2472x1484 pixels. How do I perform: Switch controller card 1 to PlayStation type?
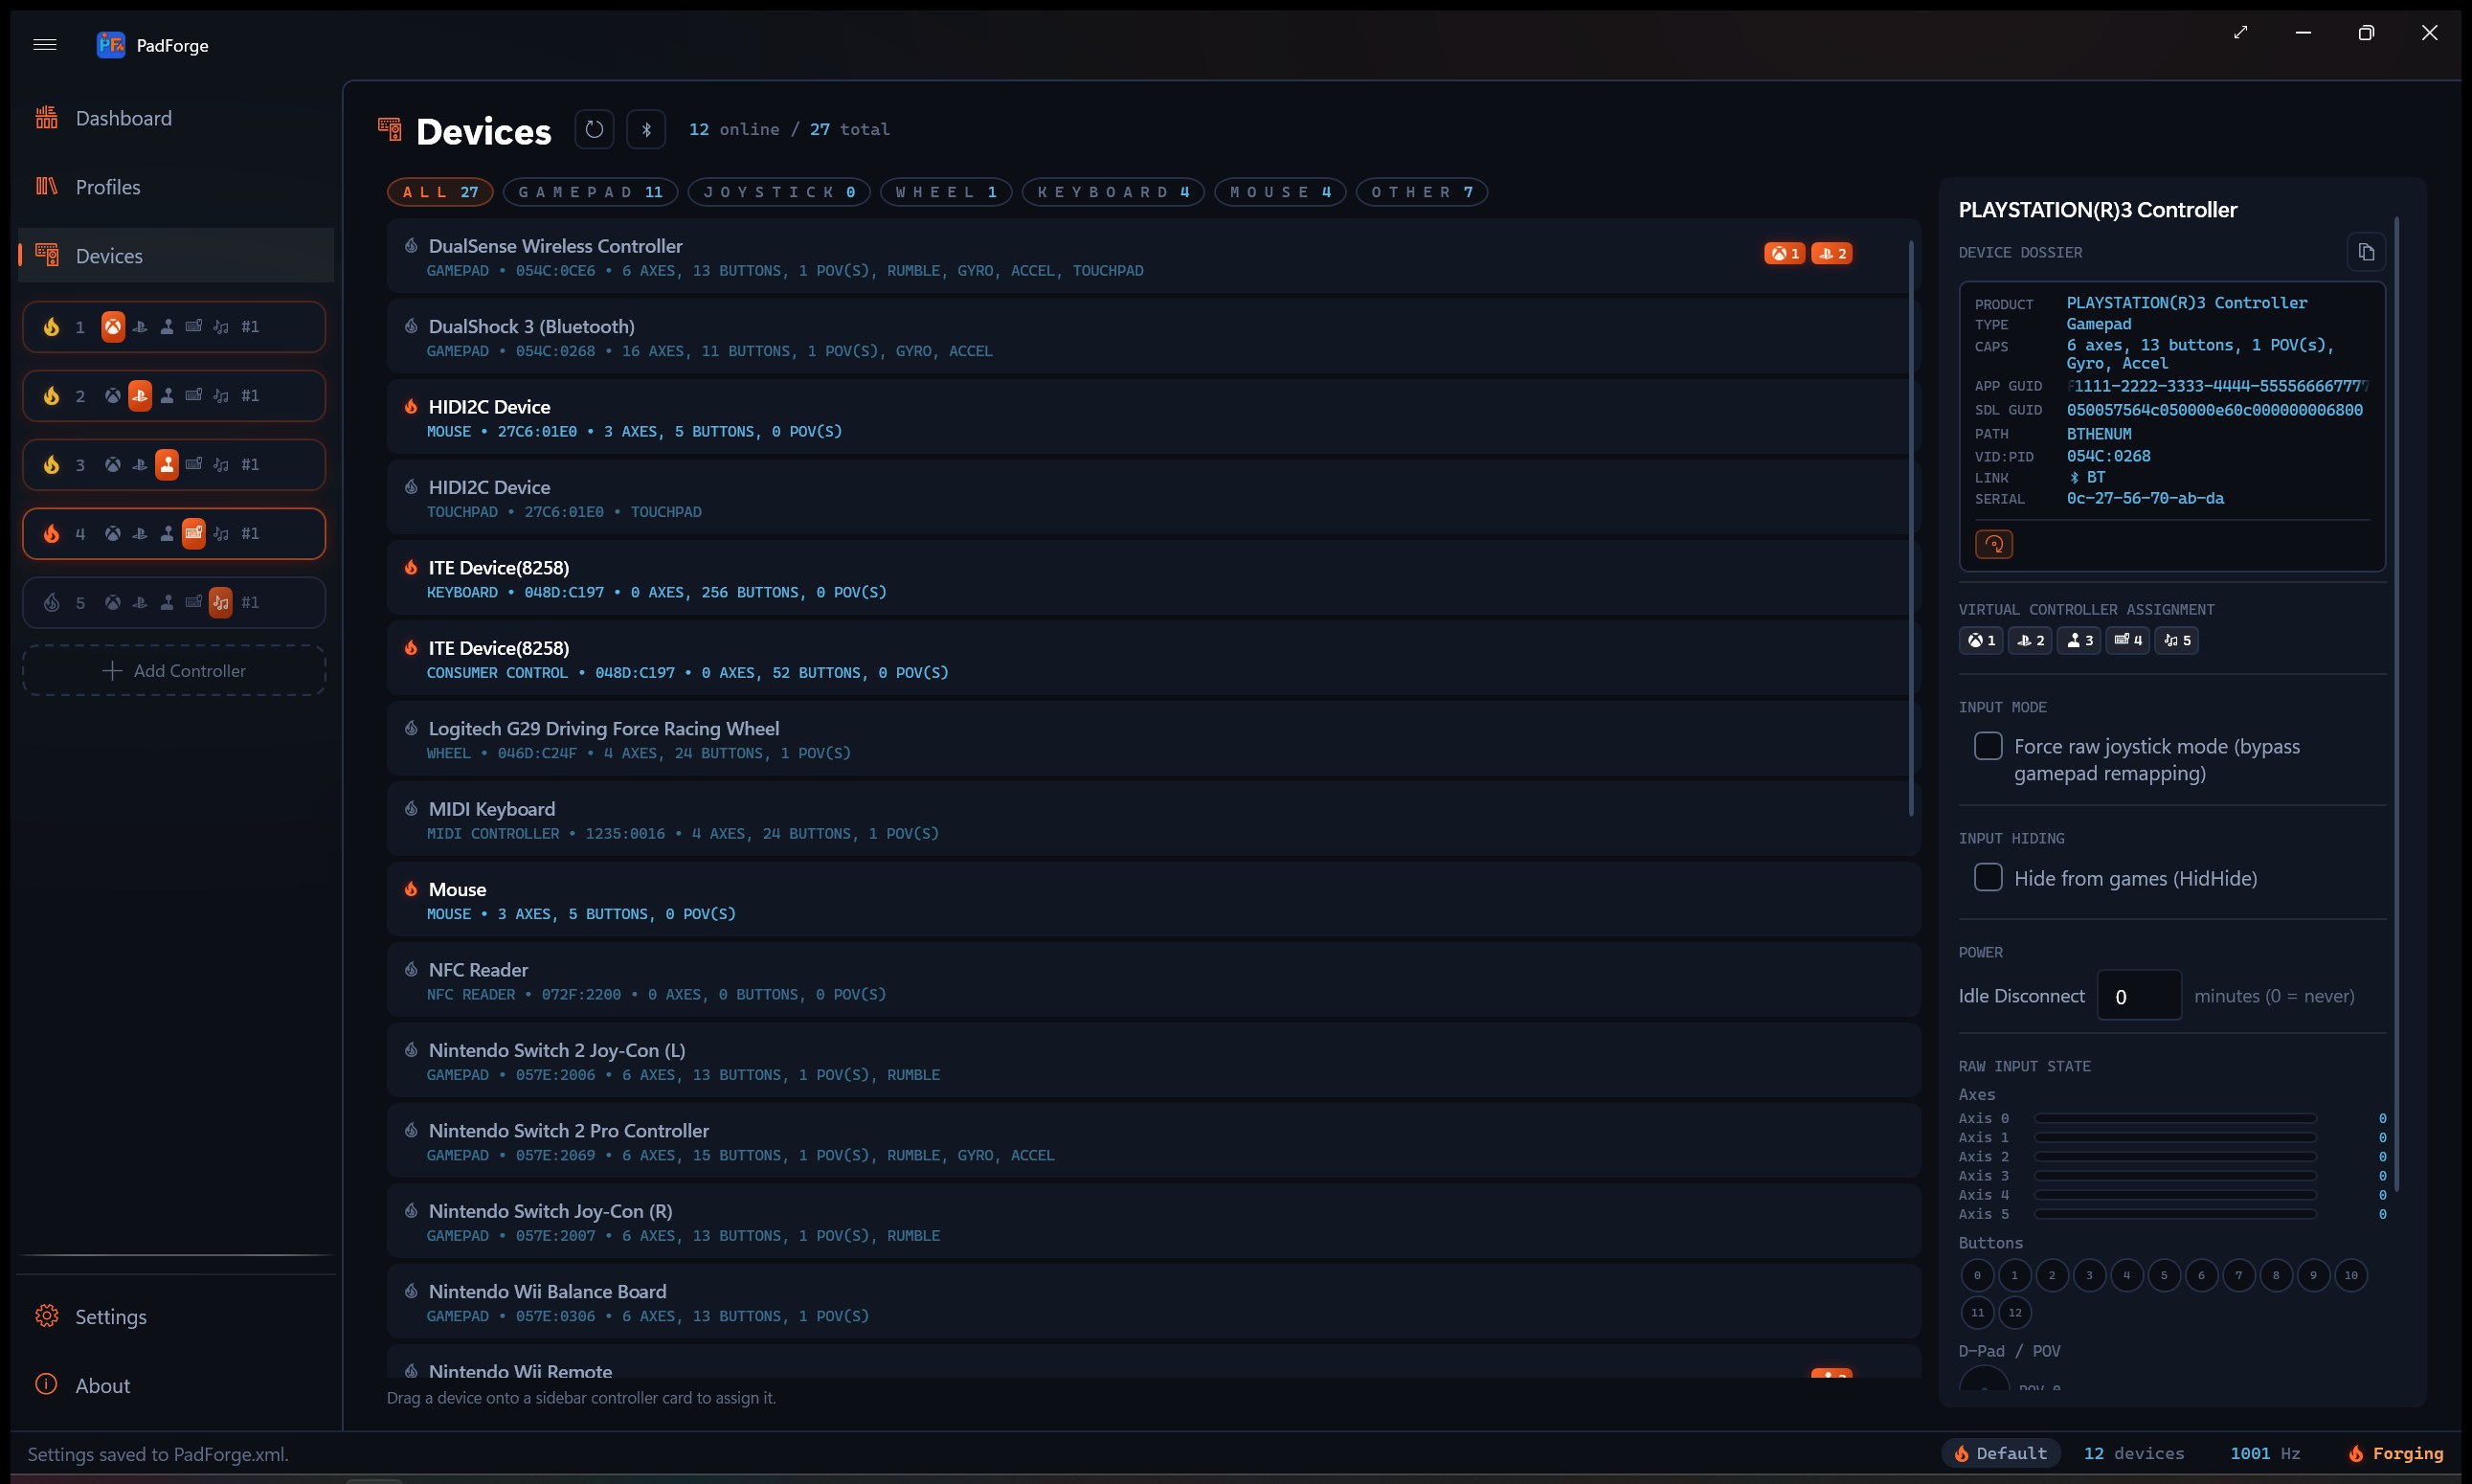pos(140,327)
